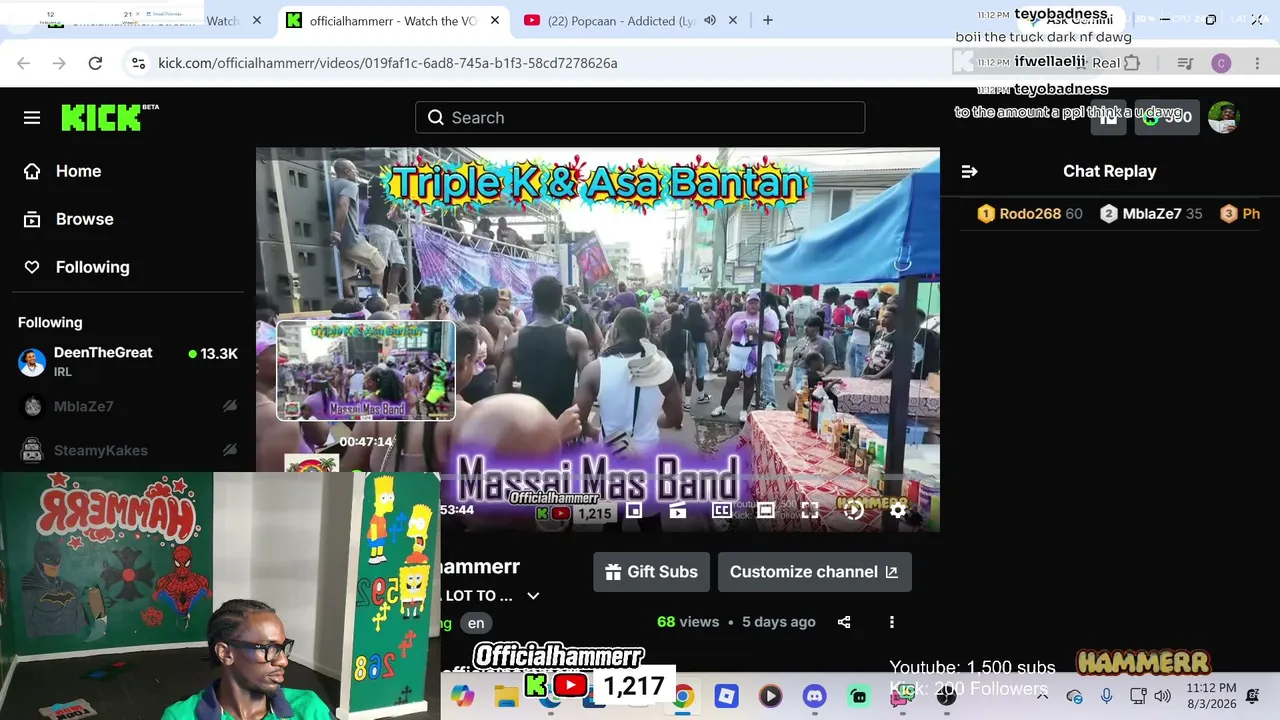This screenshot has height=720, width=1280.
Task: Open the Kick hamburger menu
Action: (x=32, y=118)
